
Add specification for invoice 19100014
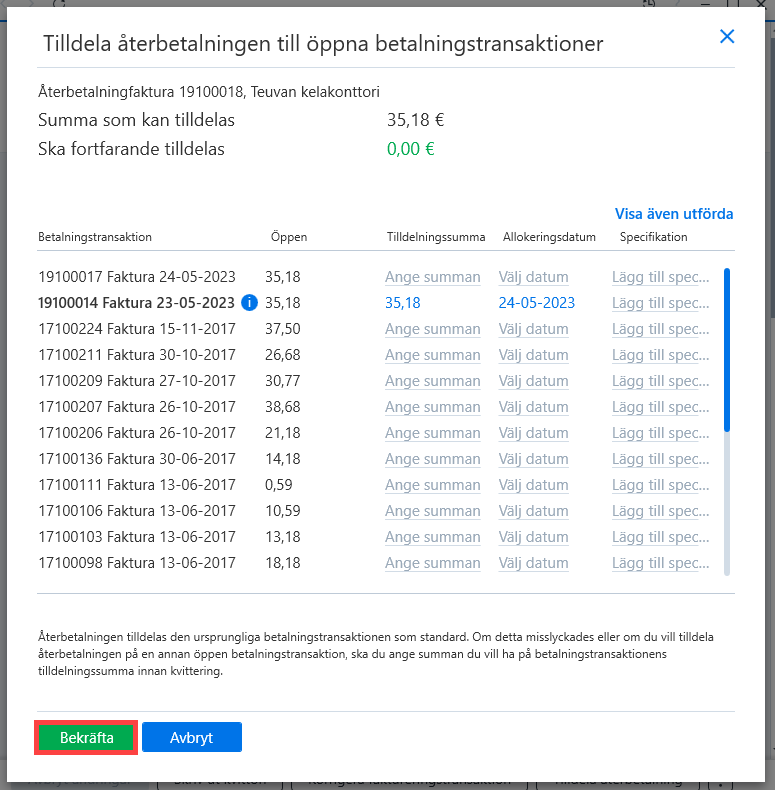660,303
